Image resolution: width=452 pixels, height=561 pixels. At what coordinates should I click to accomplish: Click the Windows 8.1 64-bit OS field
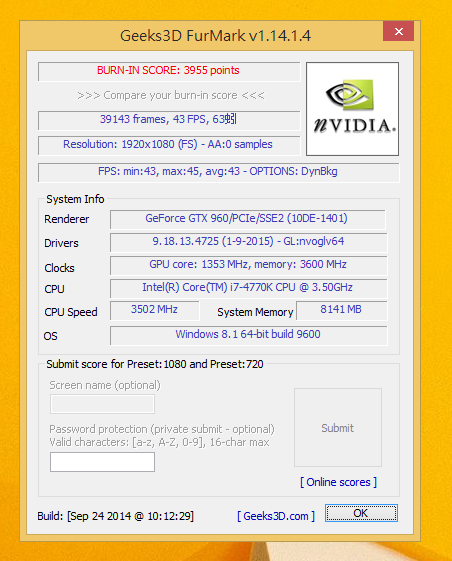click(x=248, y=335)
